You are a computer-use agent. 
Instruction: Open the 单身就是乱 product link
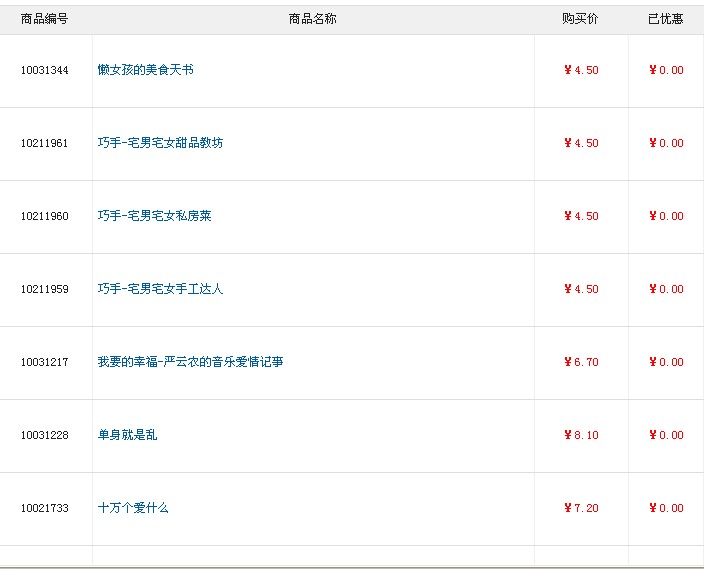(128, 435)
